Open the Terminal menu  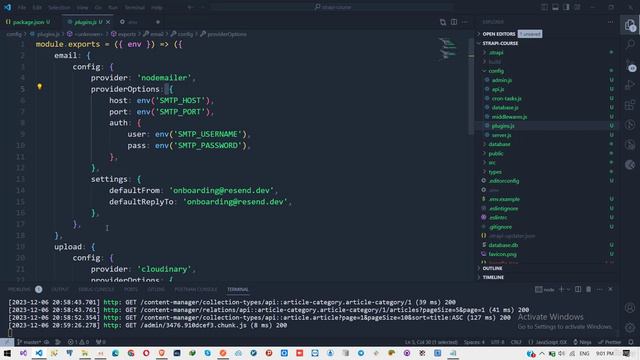(135, 7)
